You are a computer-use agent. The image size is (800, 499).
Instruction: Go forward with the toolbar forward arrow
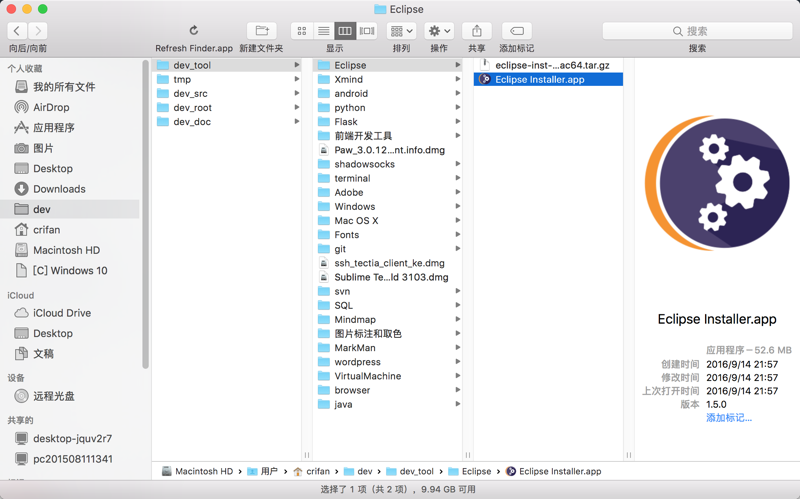click(38, 31)
